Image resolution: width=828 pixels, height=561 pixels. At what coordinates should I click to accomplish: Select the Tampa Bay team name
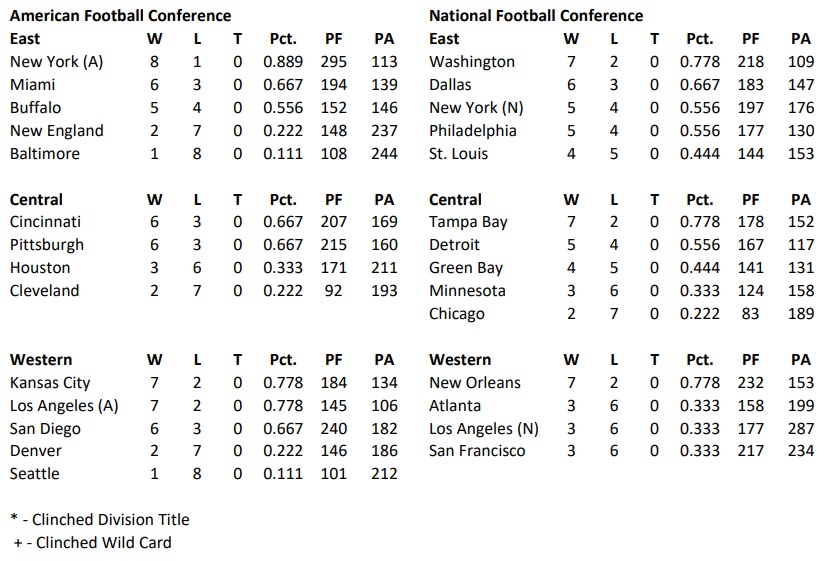(x=468, y=222)
